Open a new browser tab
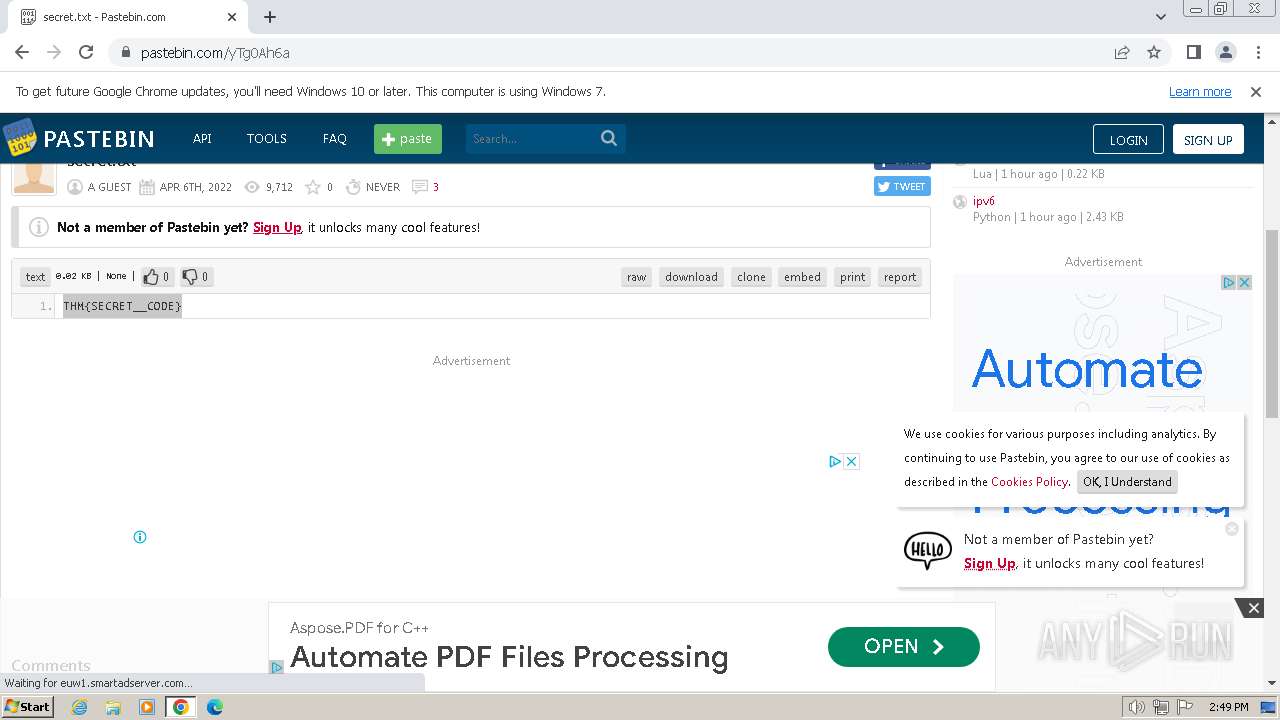The image size is (1280, 720). pos(270,17)
